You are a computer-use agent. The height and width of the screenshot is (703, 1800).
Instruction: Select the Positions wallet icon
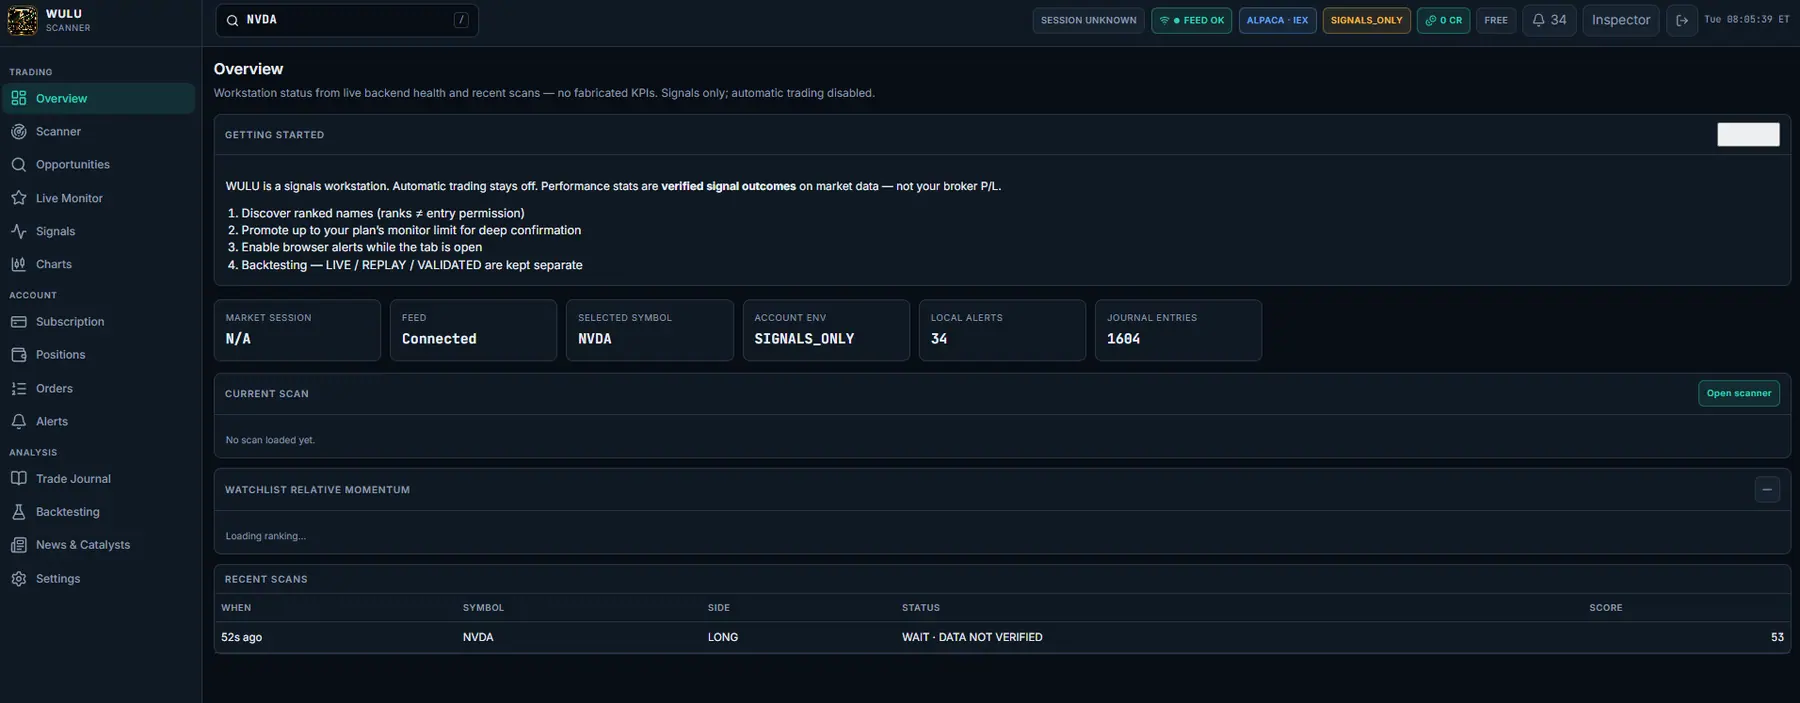click(x=18, y=354)
